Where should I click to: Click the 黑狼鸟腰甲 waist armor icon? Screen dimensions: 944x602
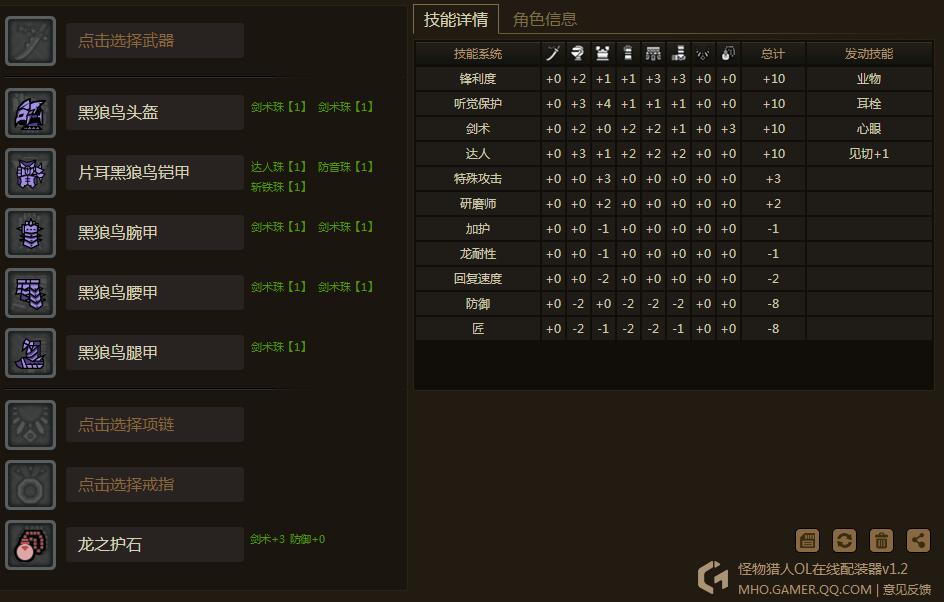tap(30, 293)
